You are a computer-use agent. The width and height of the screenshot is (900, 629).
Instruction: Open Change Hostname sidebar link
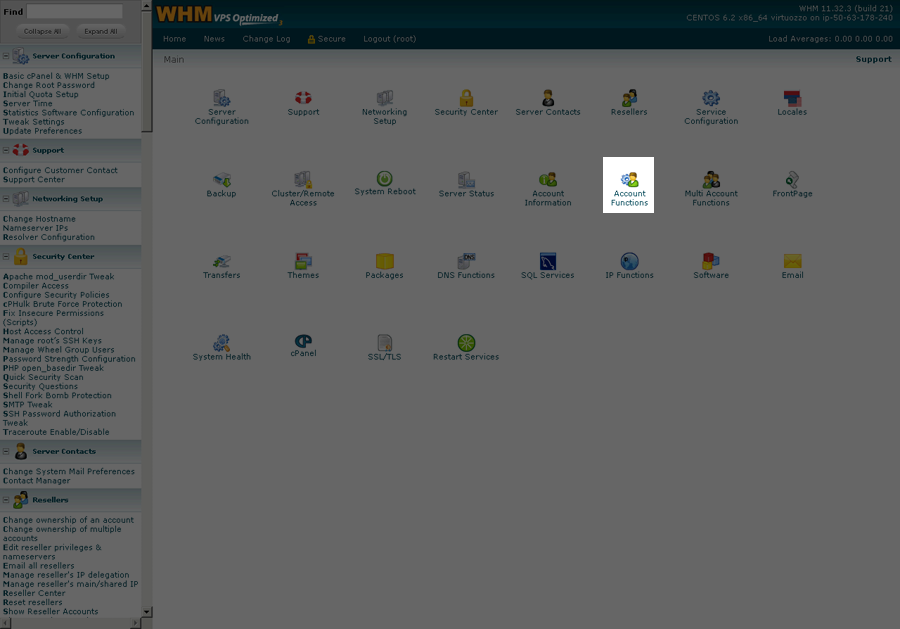click(x=39, y=219)
